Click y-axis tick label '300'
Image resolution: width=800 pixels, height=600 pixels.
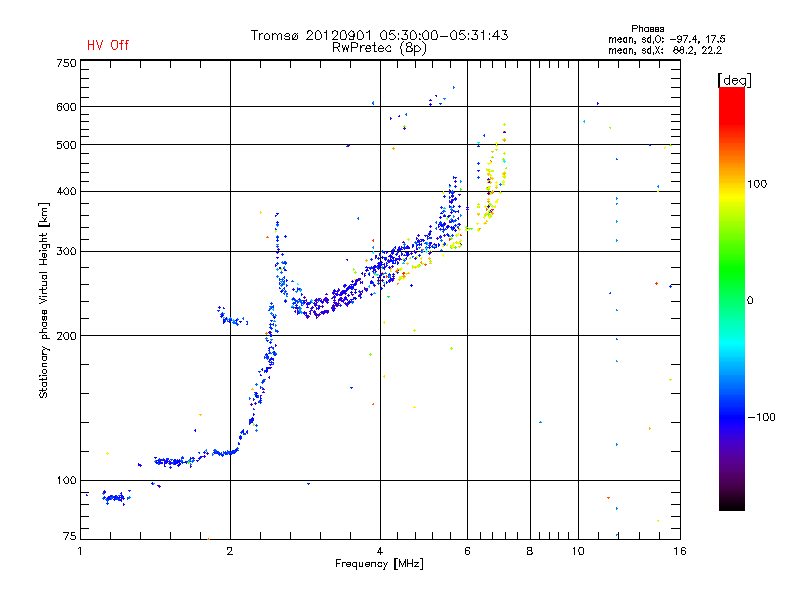[x=66, y=251]
